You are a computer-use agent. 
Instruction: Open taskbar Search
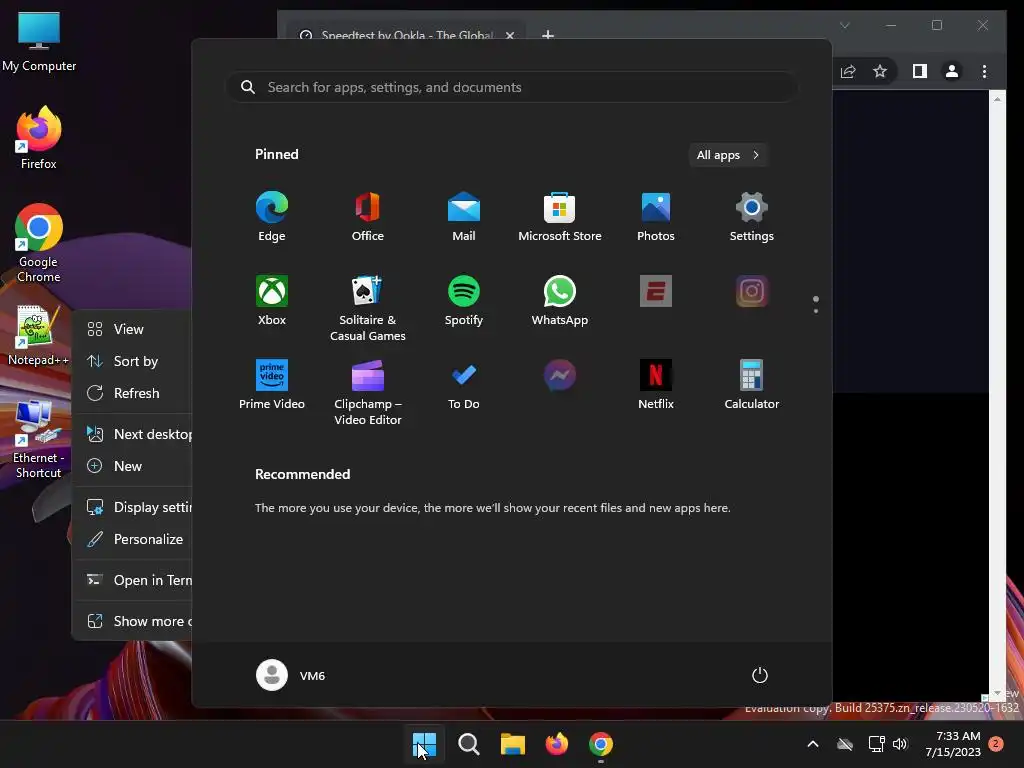[468, 744]
